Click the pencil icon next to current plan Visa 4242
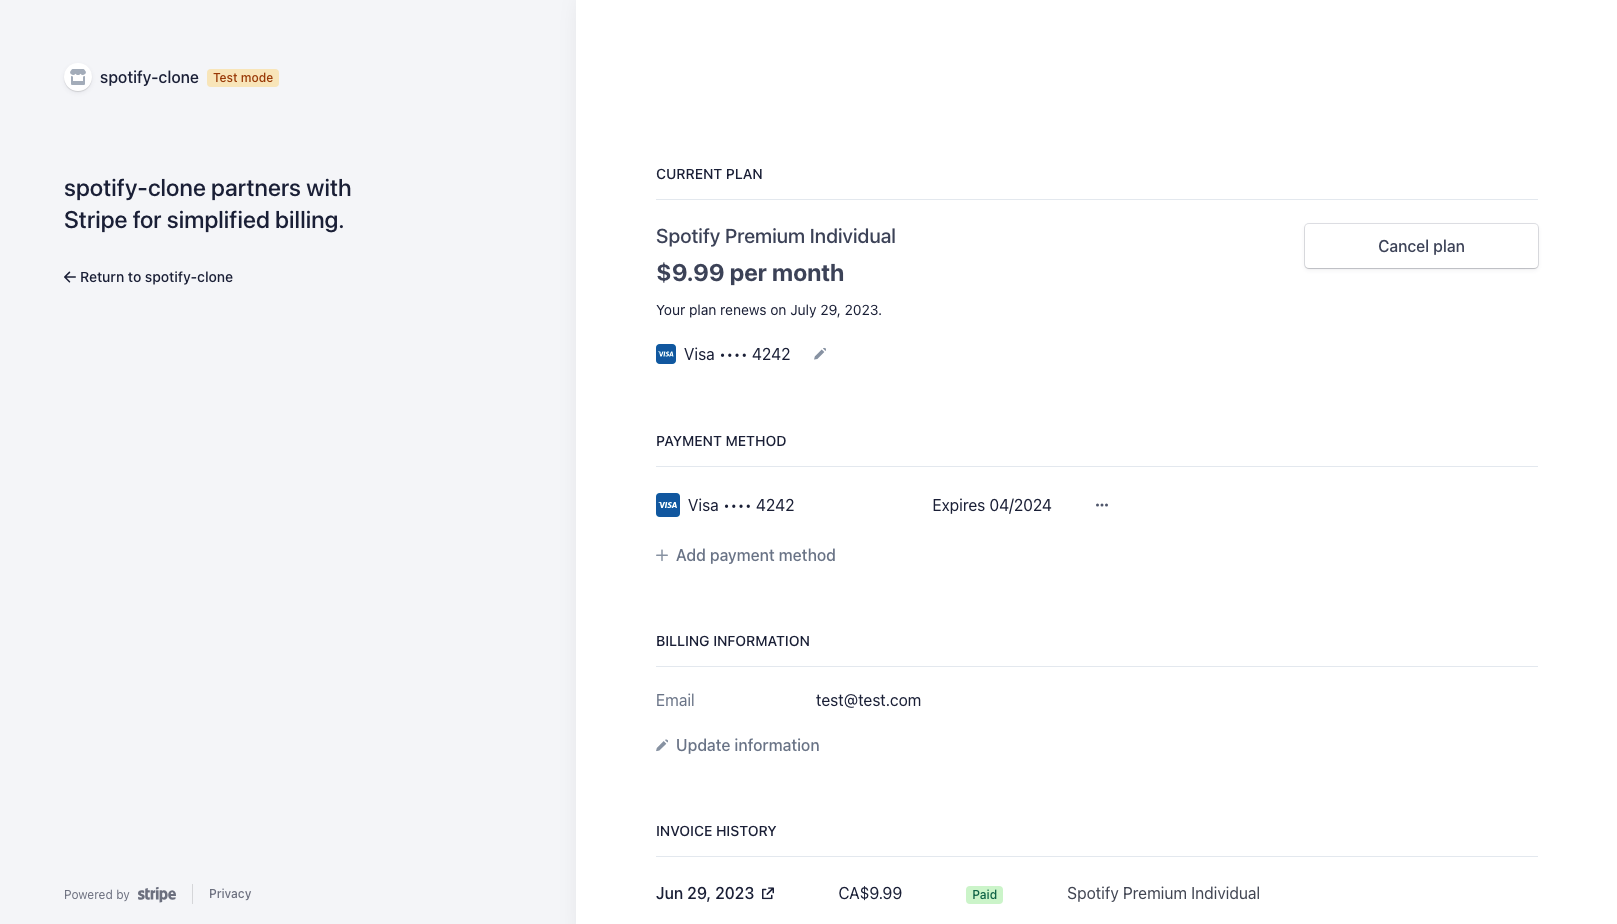 click(820, 354)
